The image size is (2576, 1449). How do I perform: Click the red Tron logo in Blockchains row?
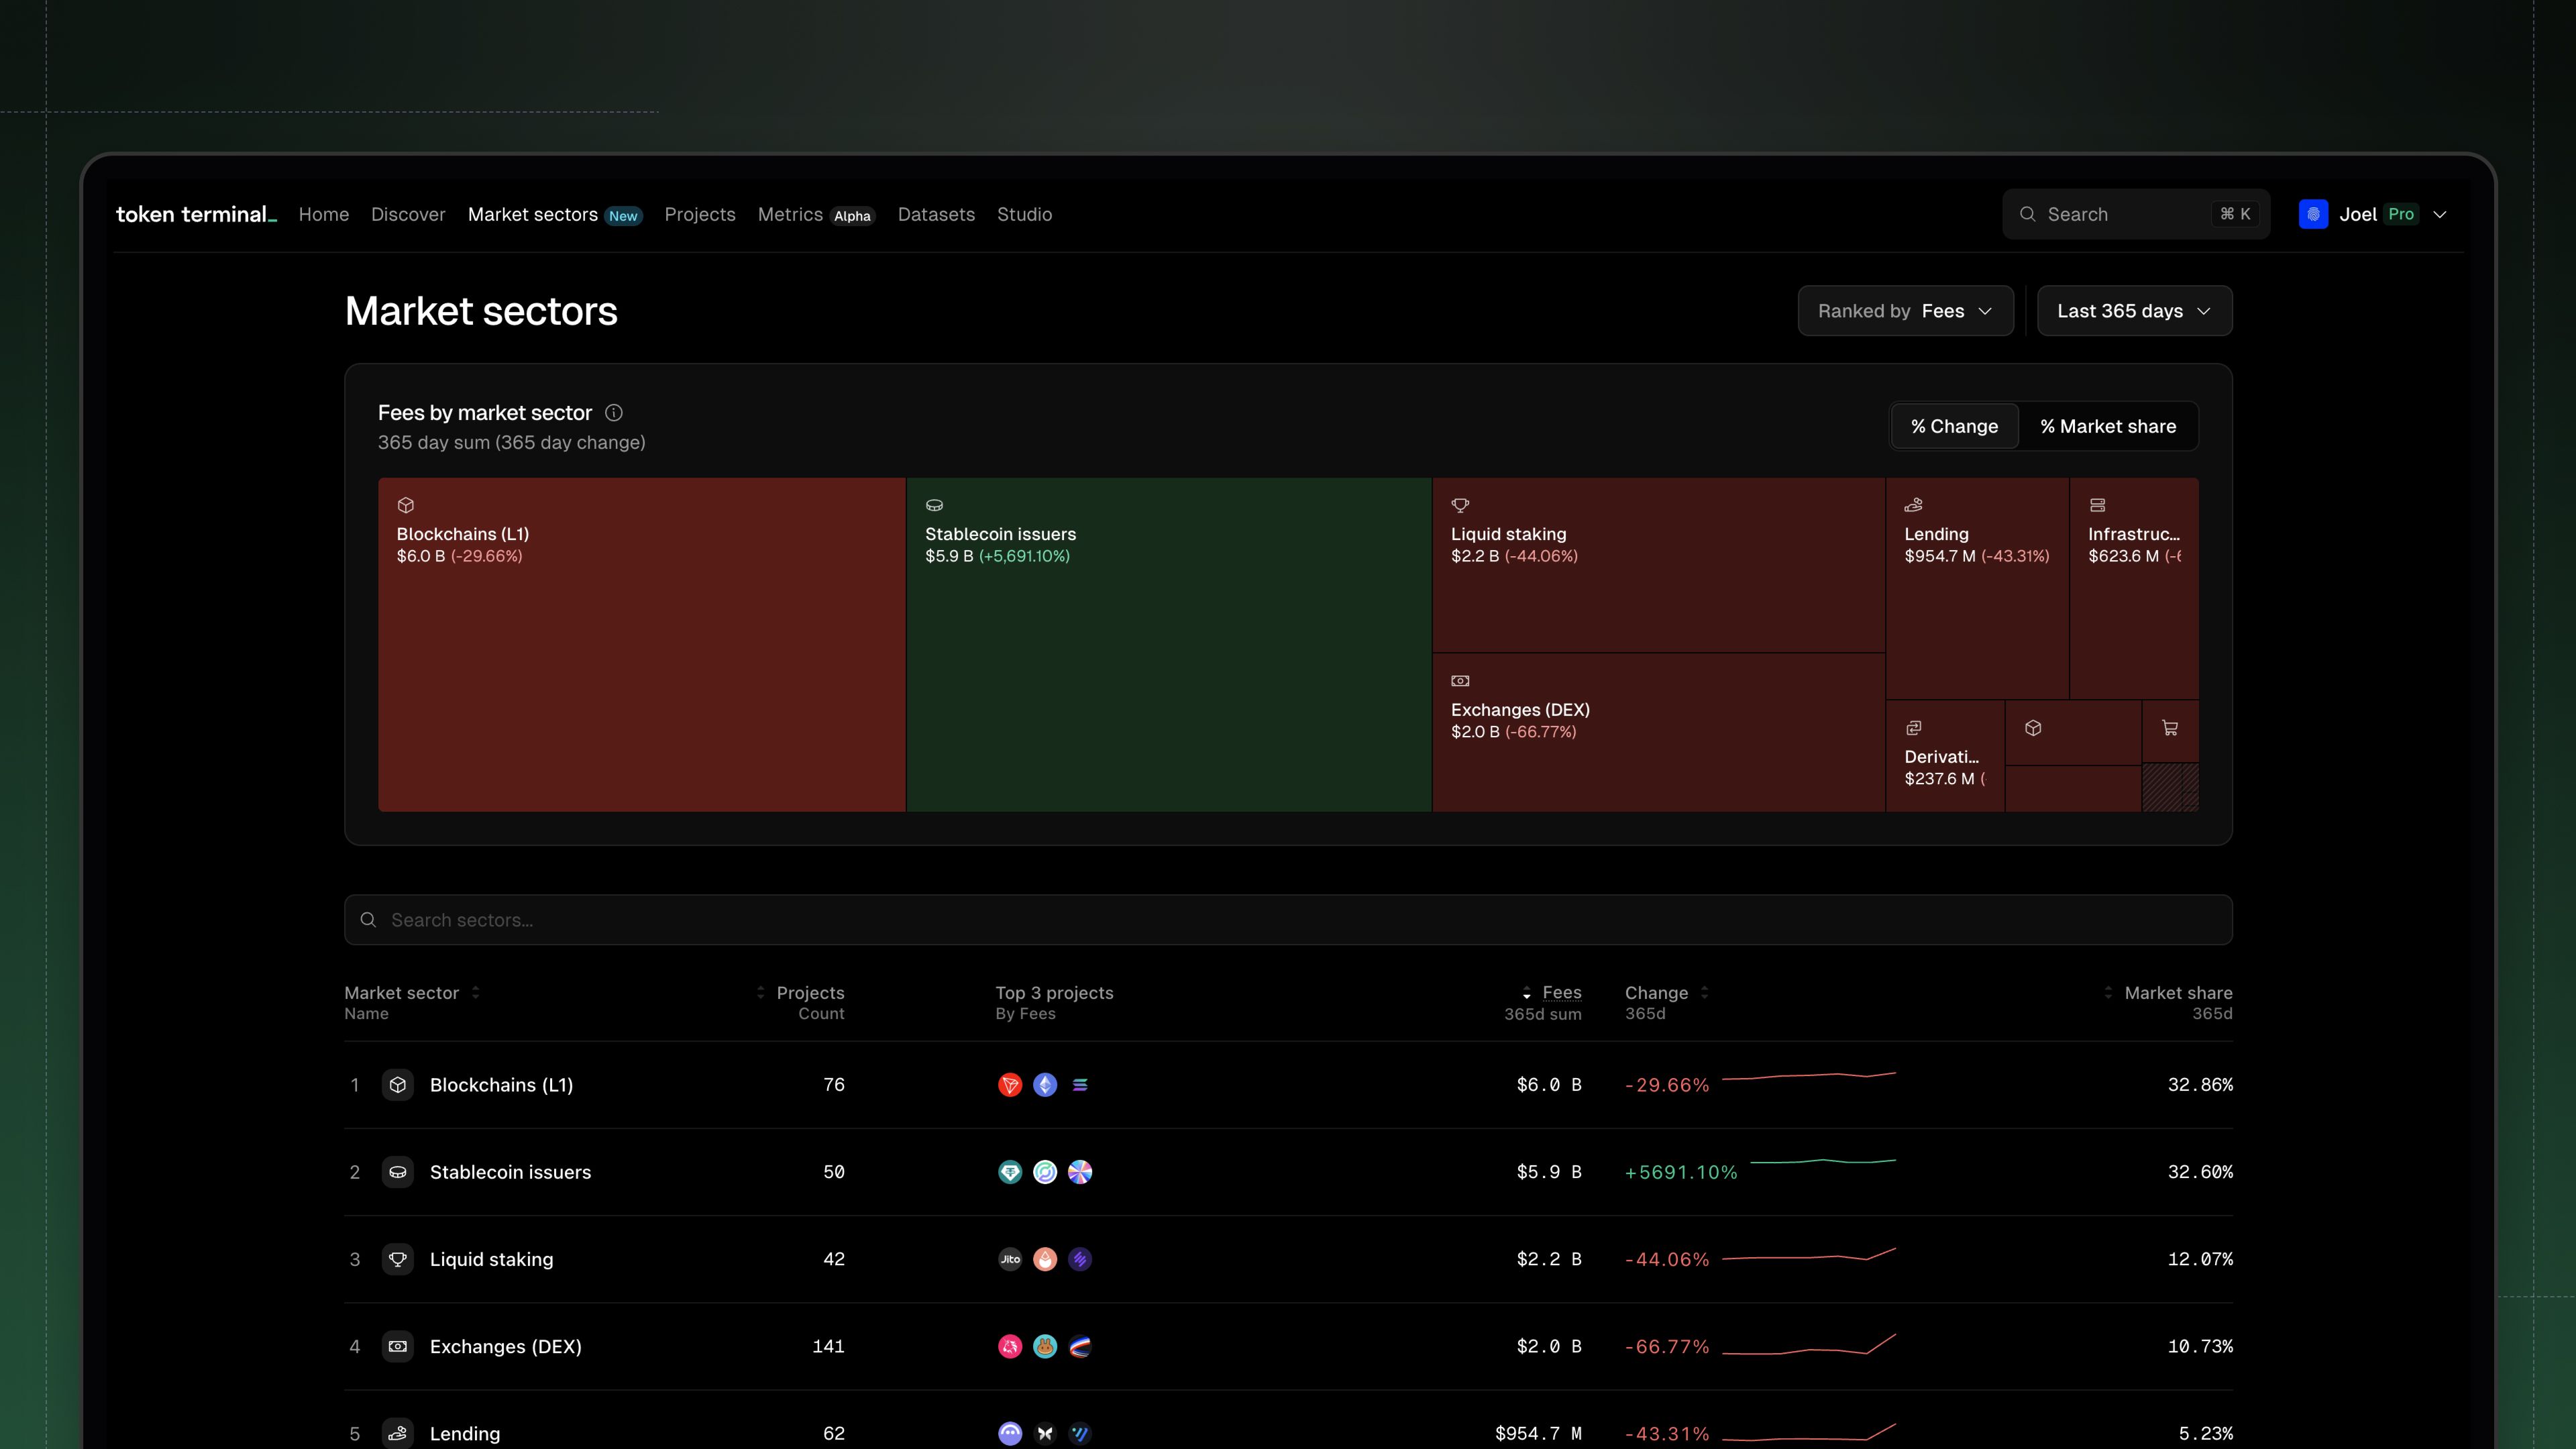pos(1010,1084)
